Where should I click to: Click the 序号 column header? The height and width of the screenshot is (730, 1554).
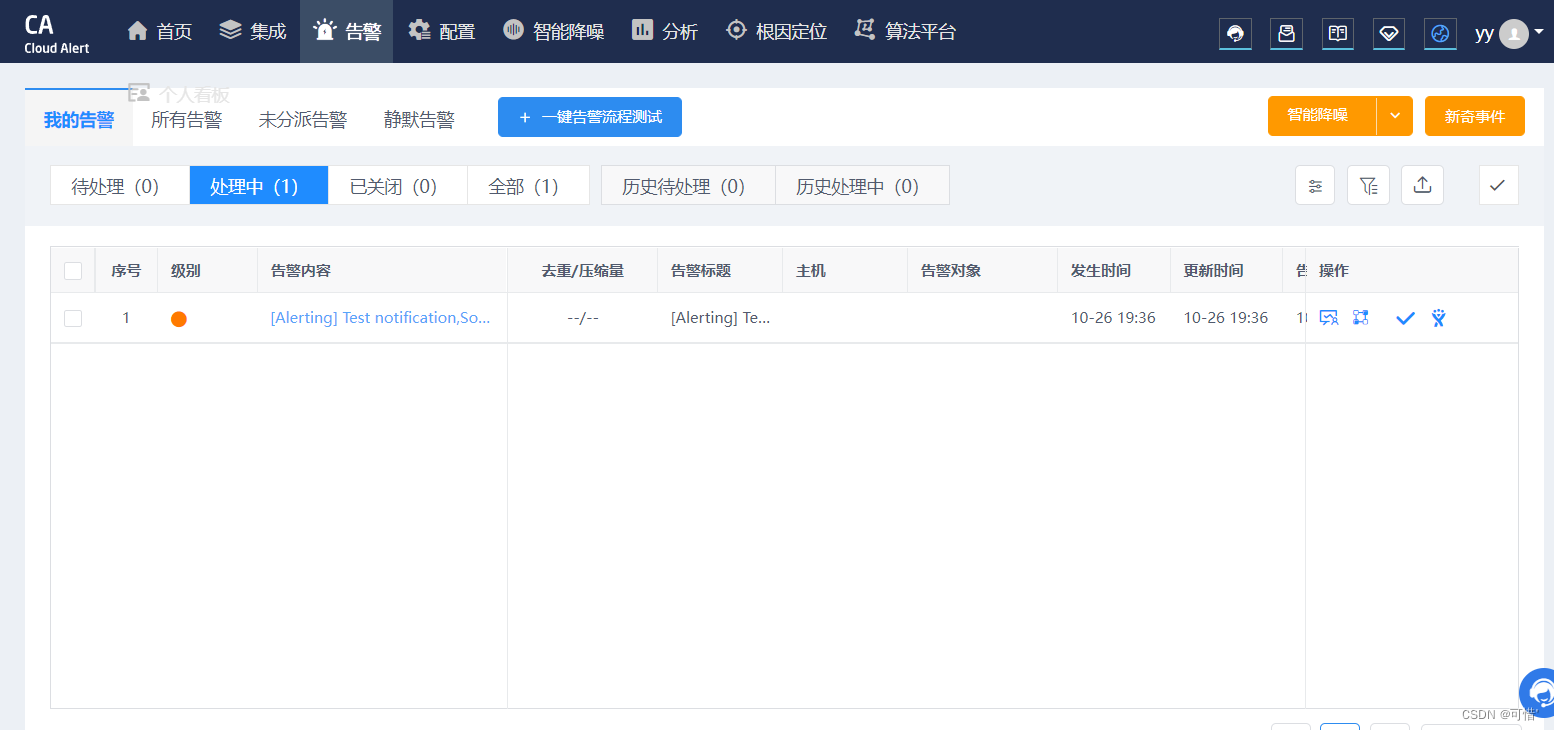[126, 271]
